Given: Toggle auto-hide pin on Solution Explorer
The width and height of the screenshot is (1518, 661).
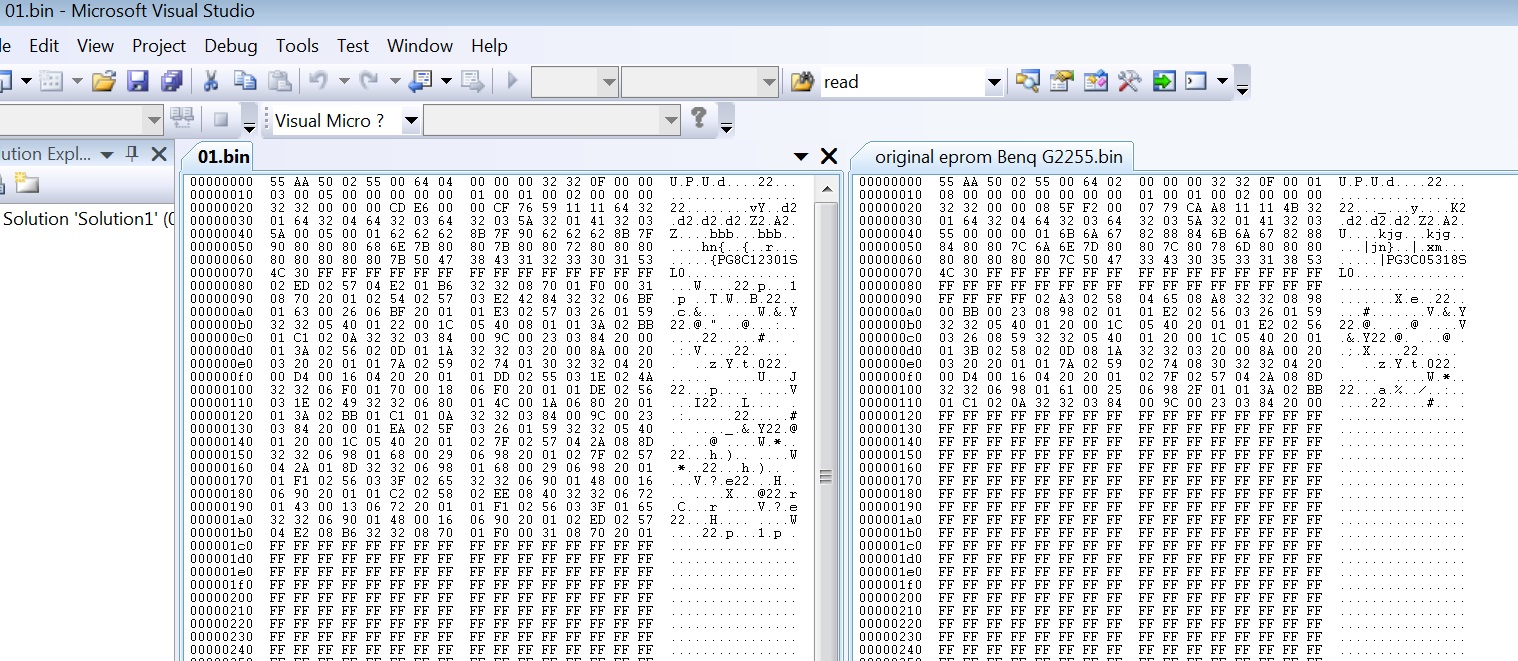Looking at the screenshot, I should (132, 154).
